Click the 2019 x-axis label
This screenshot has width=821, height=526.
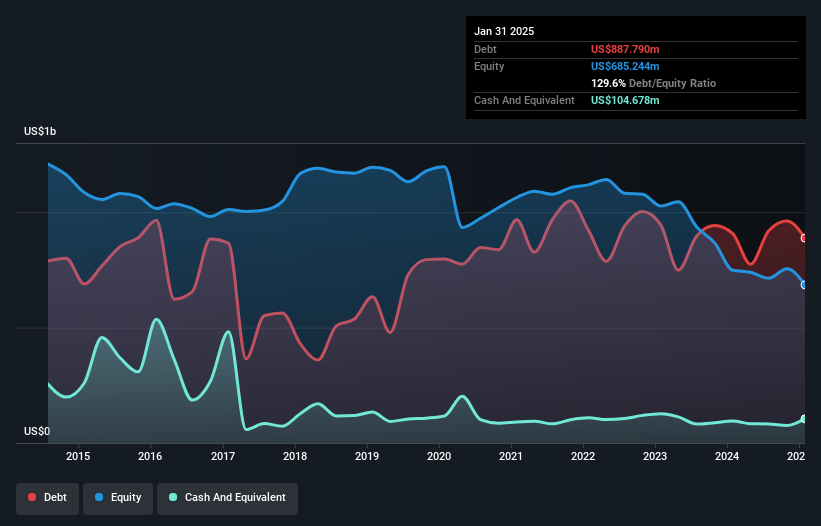pyautogui.click(x=367, y=456)
